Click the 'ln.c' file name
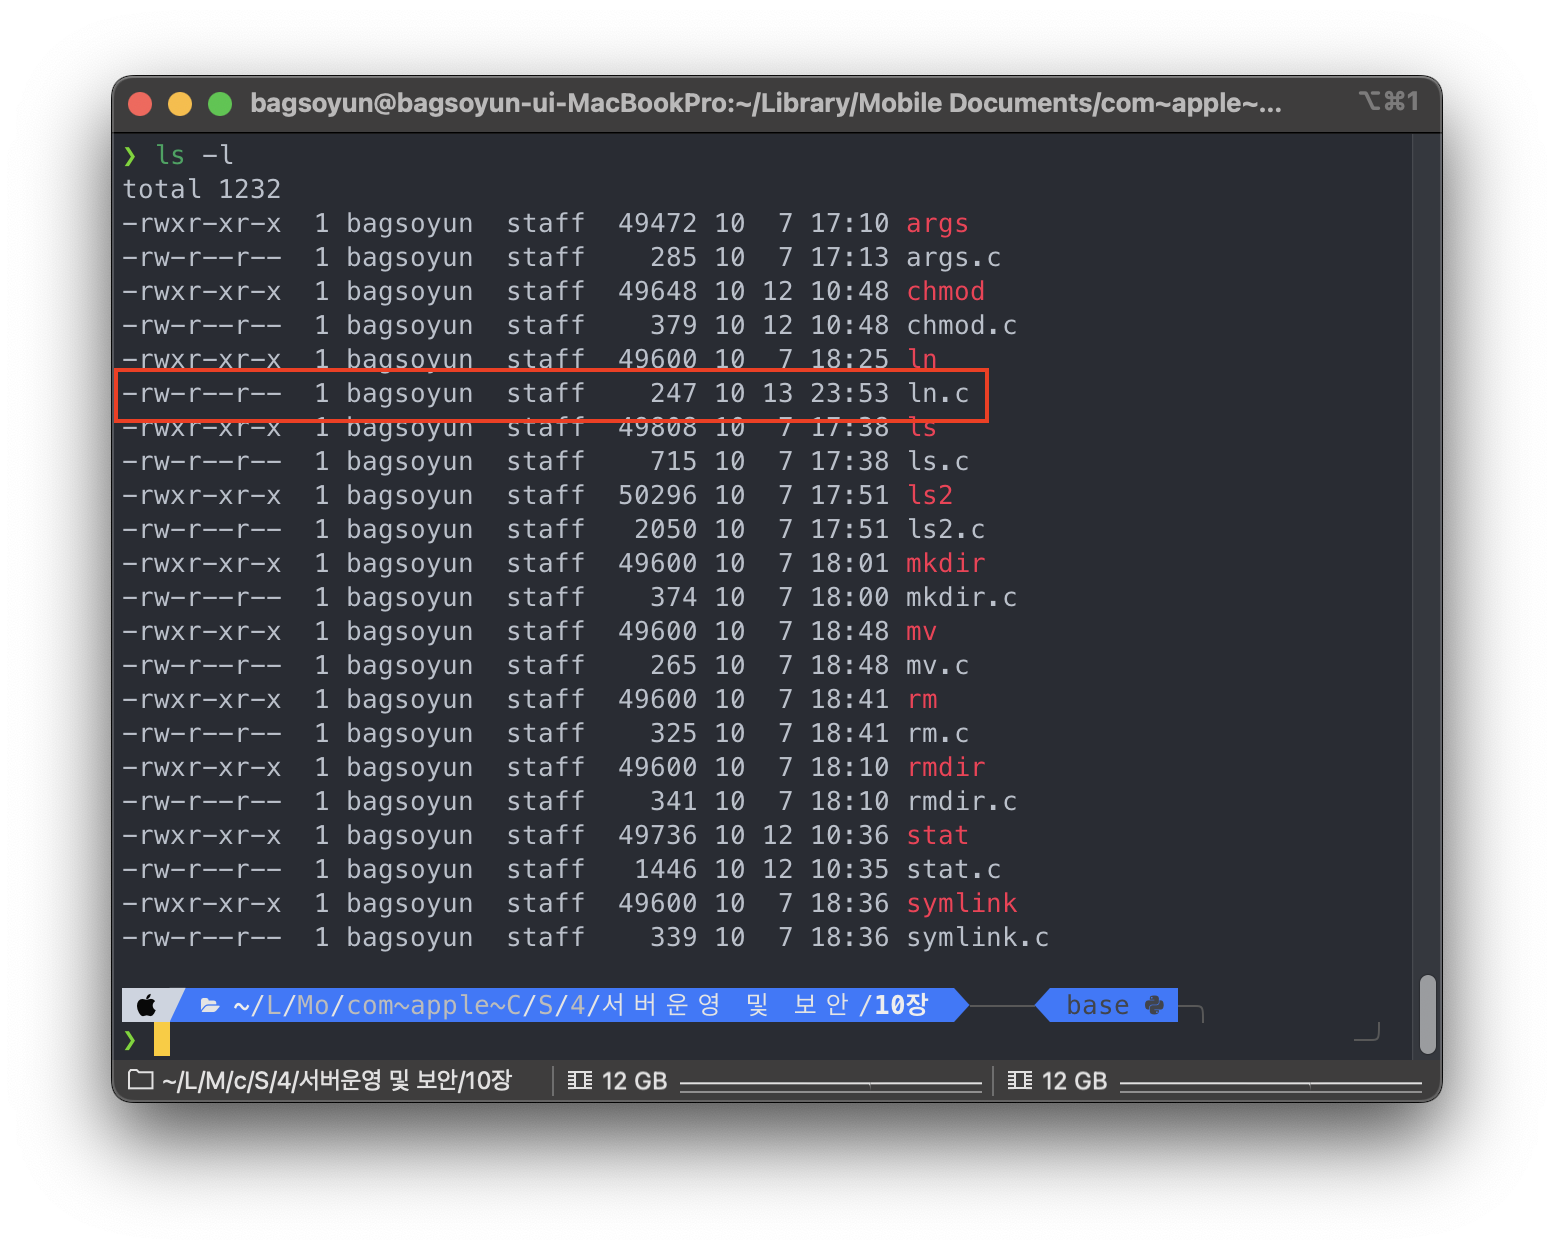Viewport: 1554px width, 1250px height. point(937,393)
